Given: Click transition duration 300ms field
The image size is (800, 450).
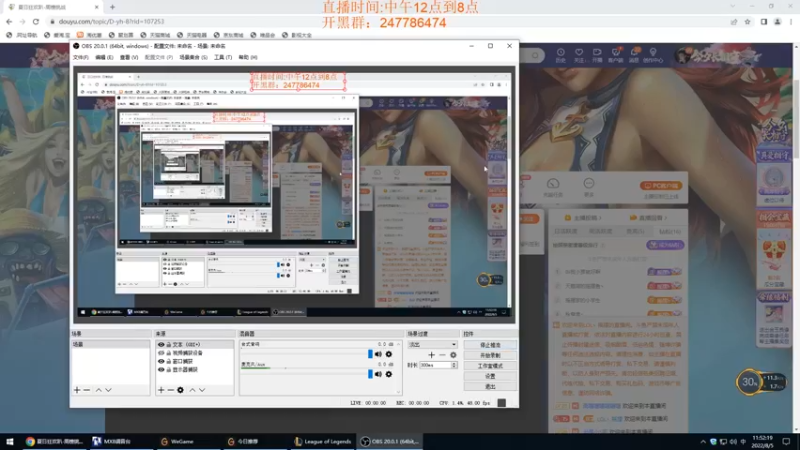Looking at the screenshot, I should tap(435, 365).
